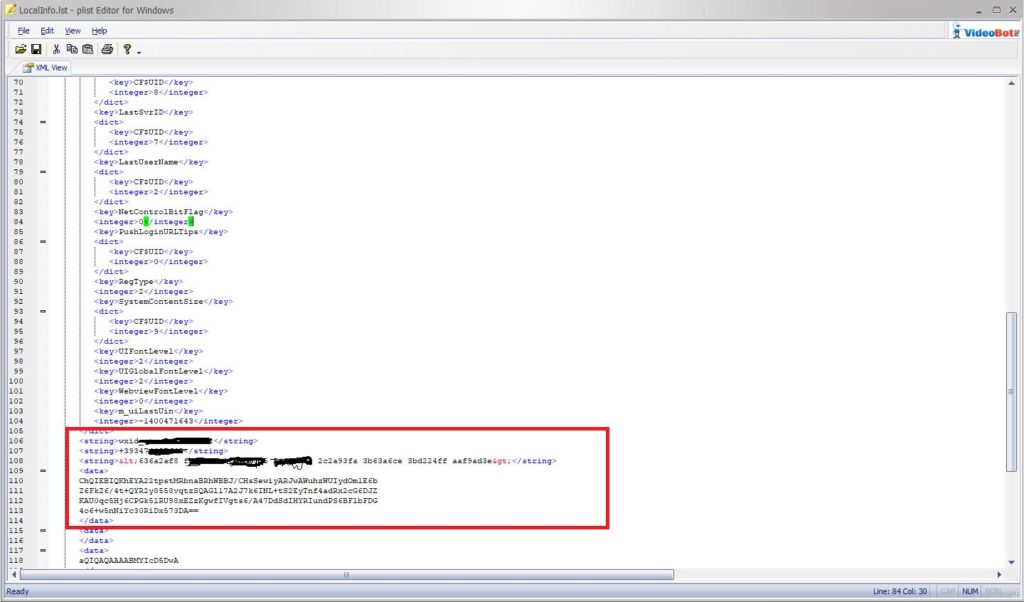The image size is (1024, 602).
Task: Click the RegType key line
Action: point(138,281)
